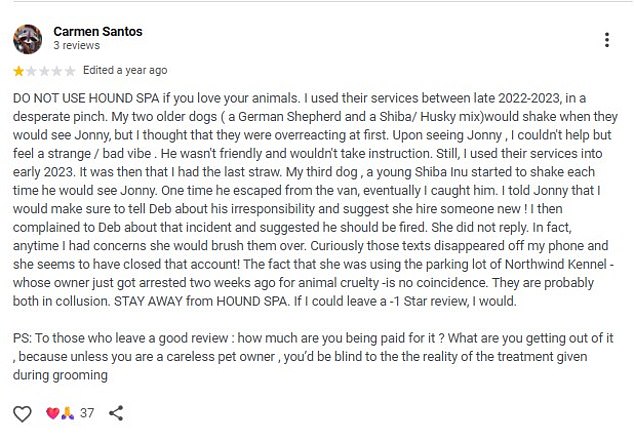
Task: Open the Carmen Santos profile name link
Action: click(x=97, y=32)
